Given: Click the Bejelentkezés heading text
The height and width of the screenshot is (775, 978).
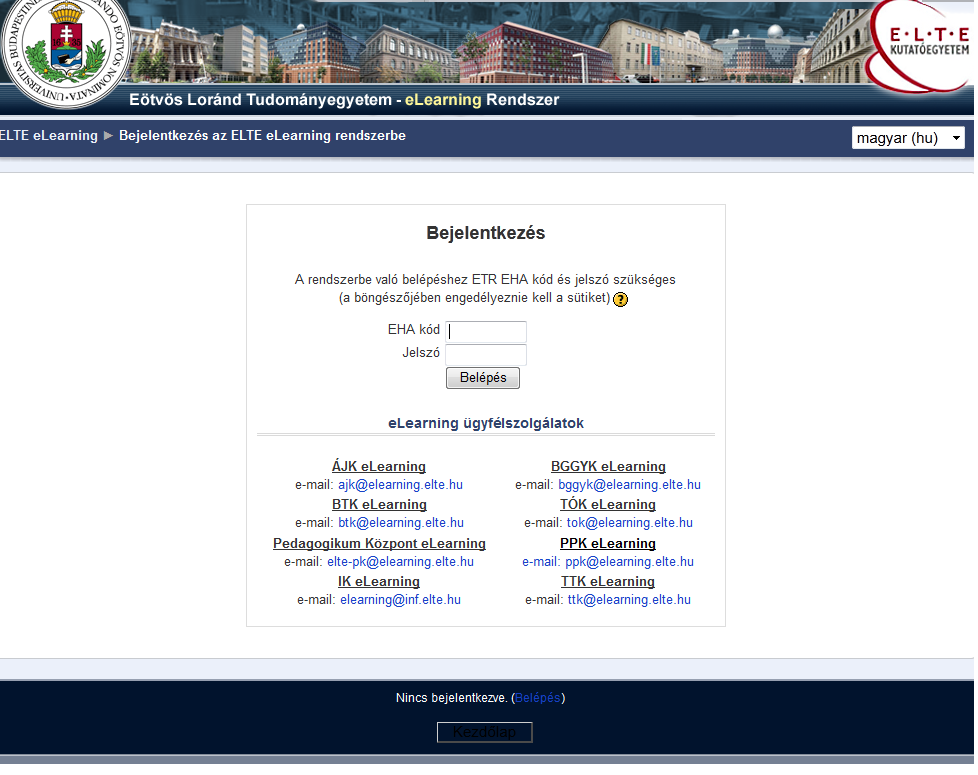Looking at the screenshot, I should pyautogui.click(x=486, y=233).
